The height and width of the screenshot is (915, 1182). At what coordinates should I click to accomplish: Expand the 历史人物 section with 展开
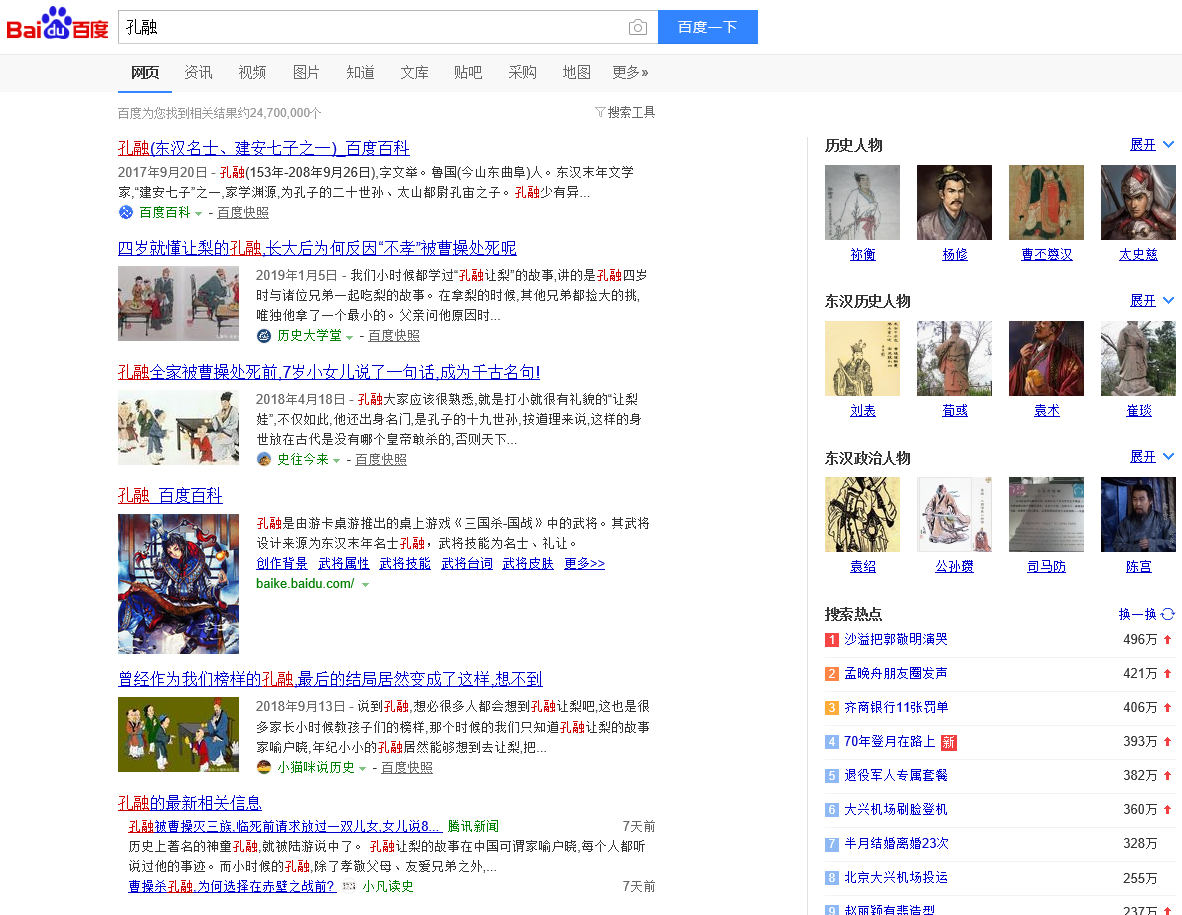pyautogui.click(x=1151, y=145)
